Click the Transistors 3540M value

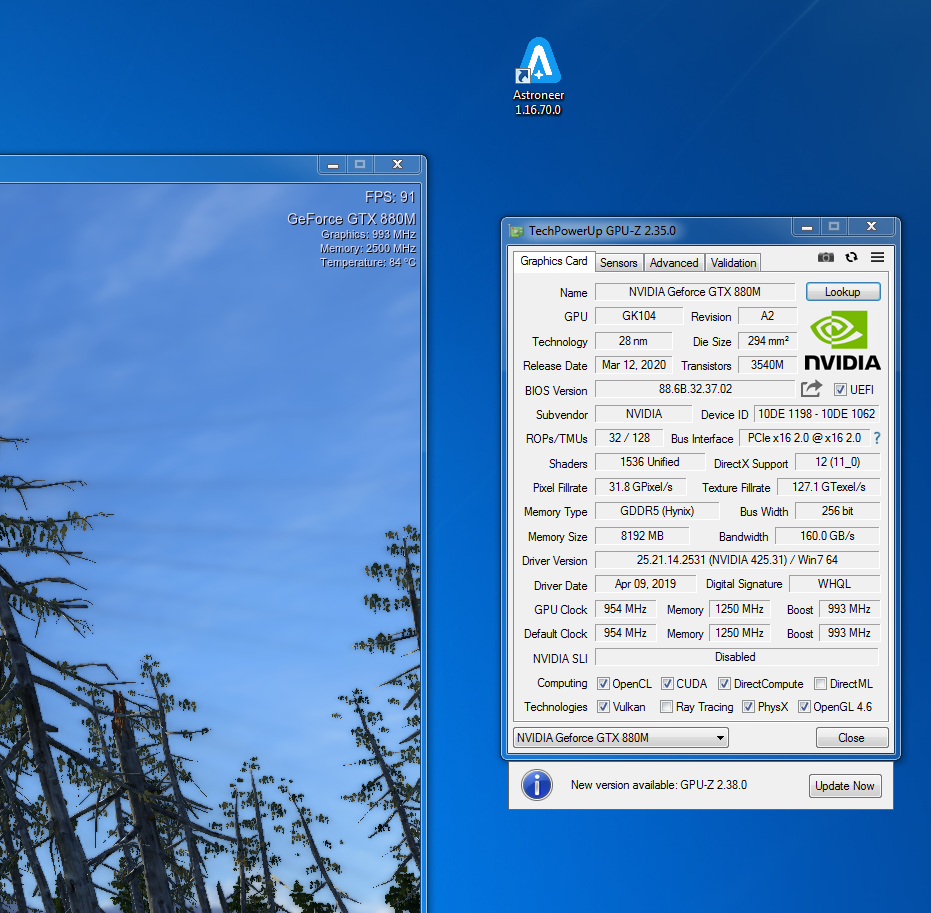point(767,364)
